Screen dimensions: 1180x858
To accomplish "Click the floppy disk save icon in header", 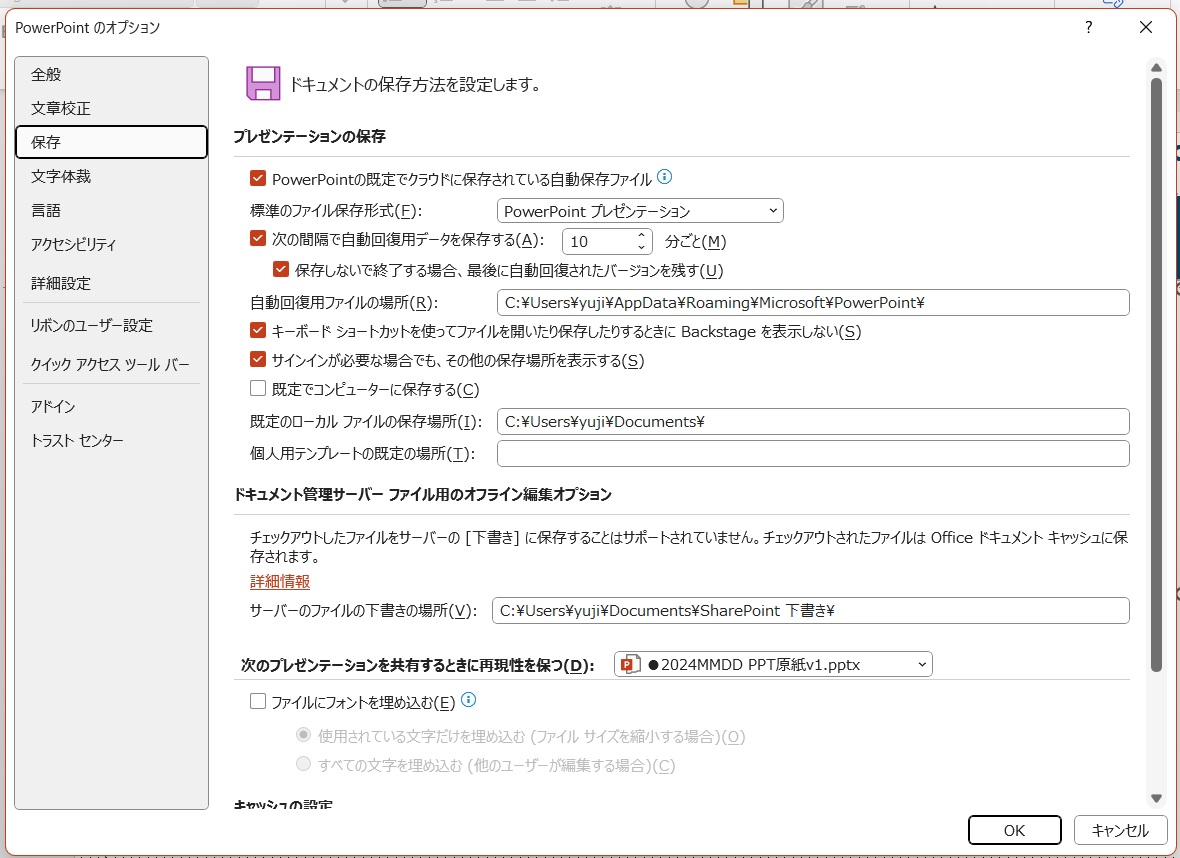I will (263, 84).
